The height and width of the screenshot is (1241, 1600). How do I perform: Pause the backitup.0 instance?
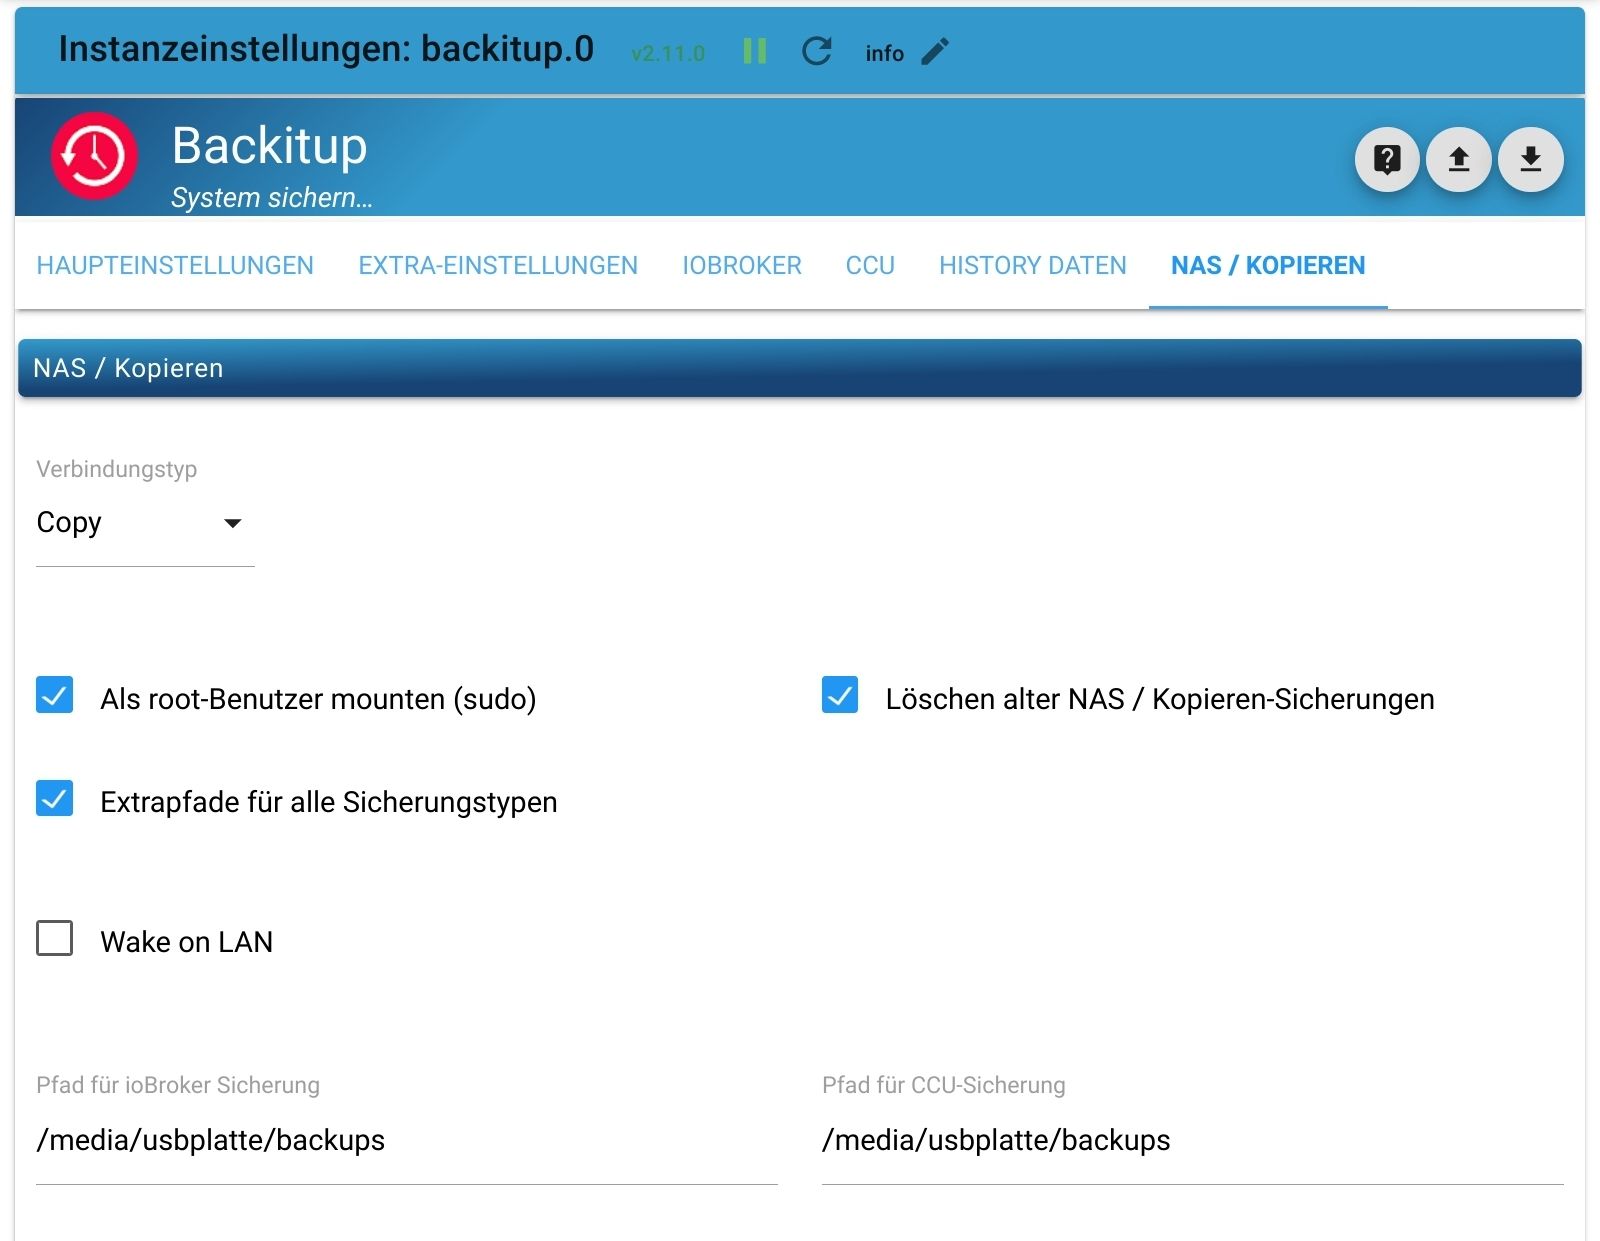(x=755, y=51)
